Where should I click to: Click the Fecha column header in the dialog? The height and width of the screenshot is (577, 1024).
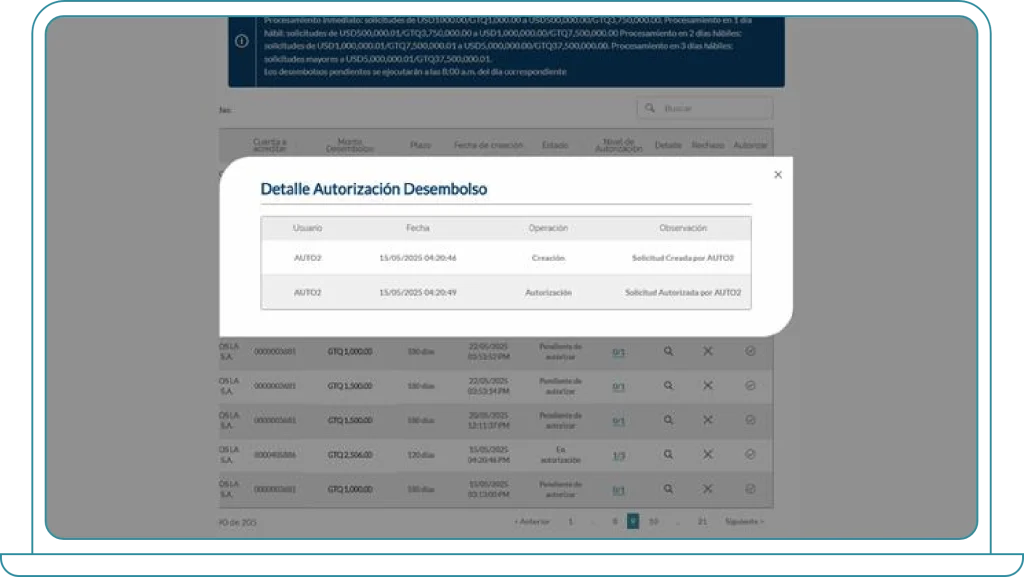pos(418,228)
